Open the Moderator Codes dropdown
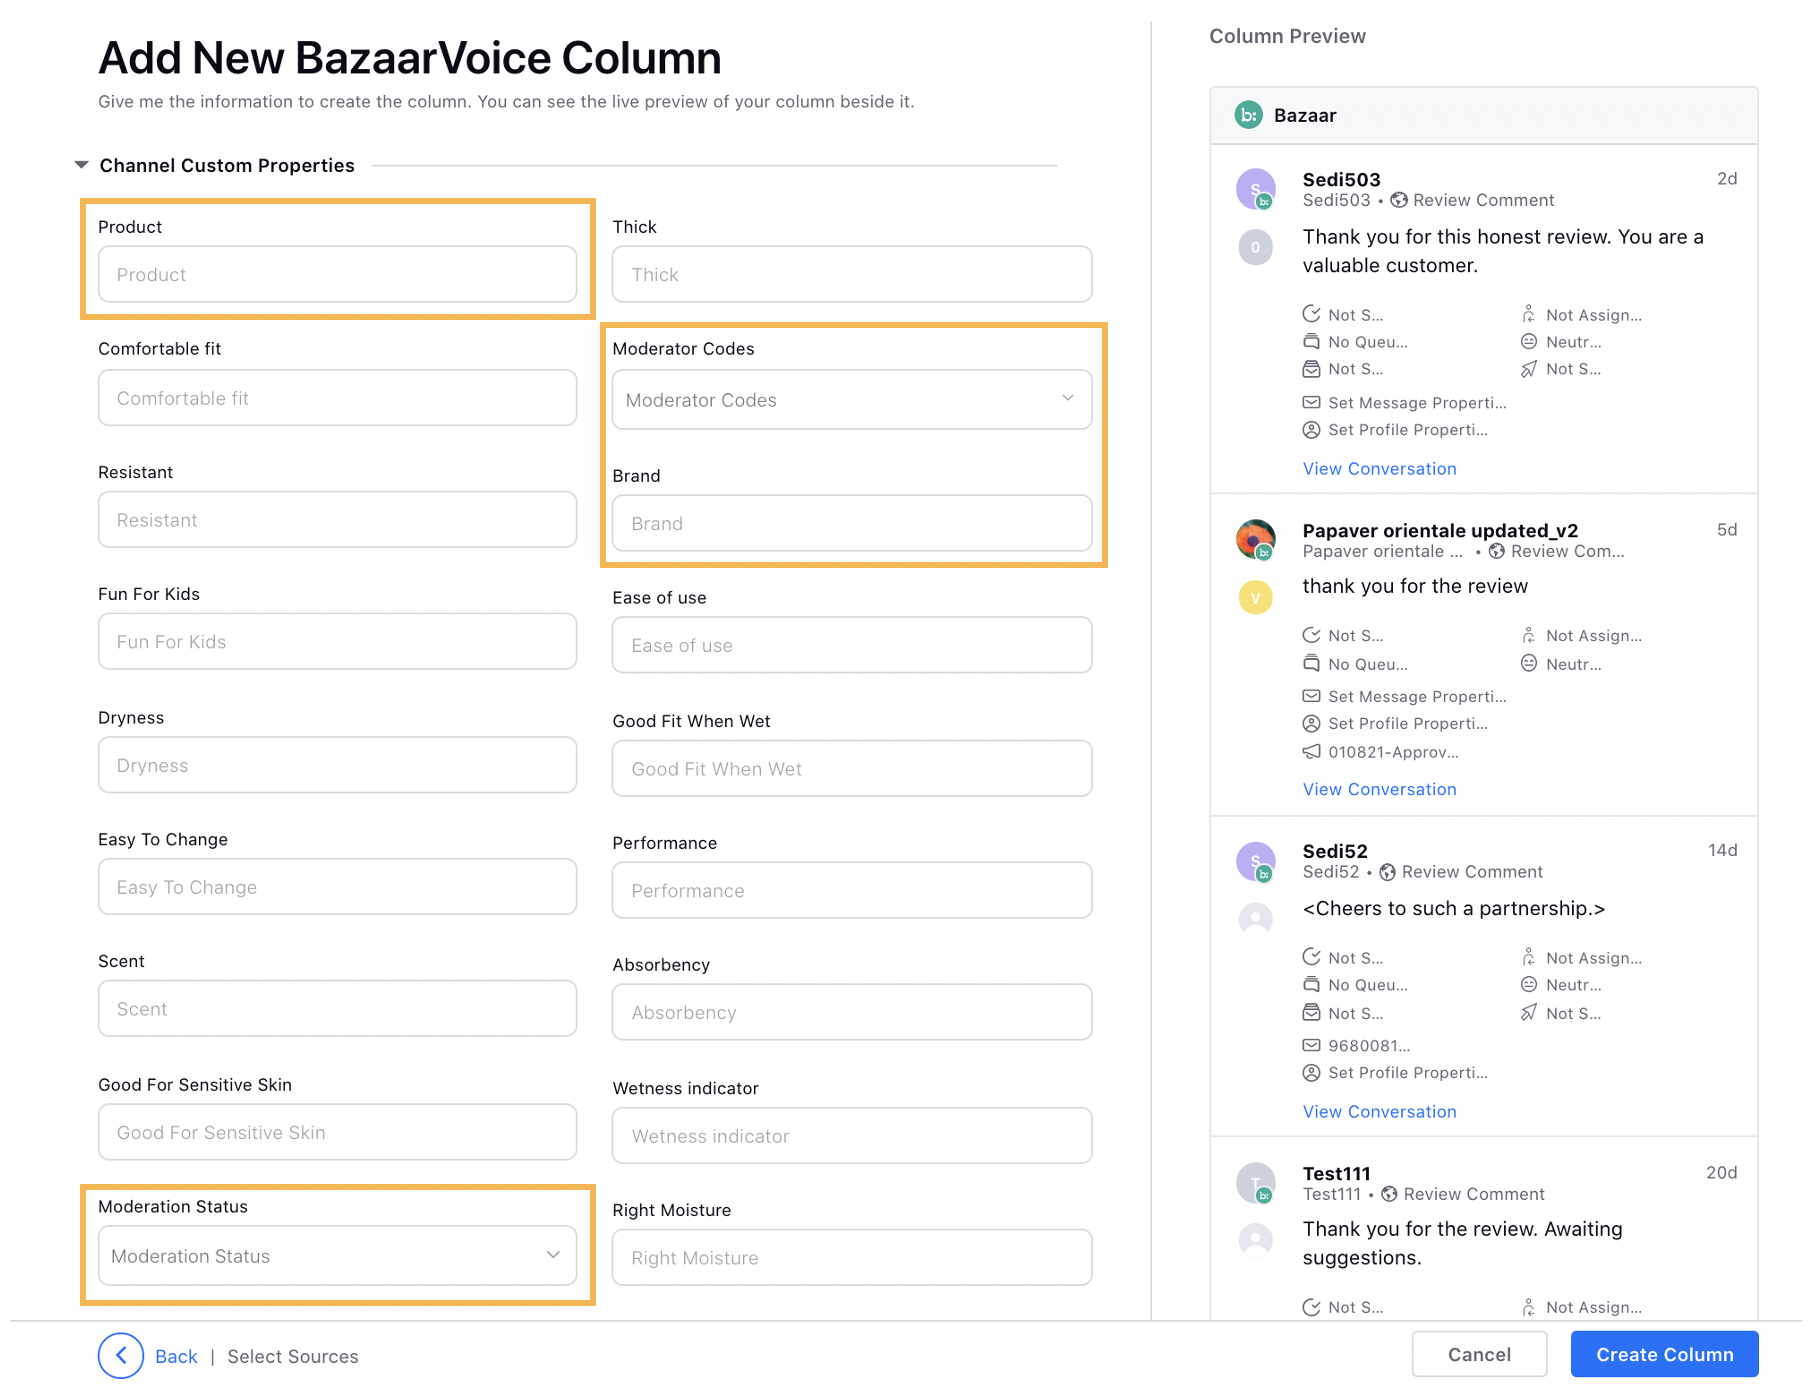 (x=852, y=399)
